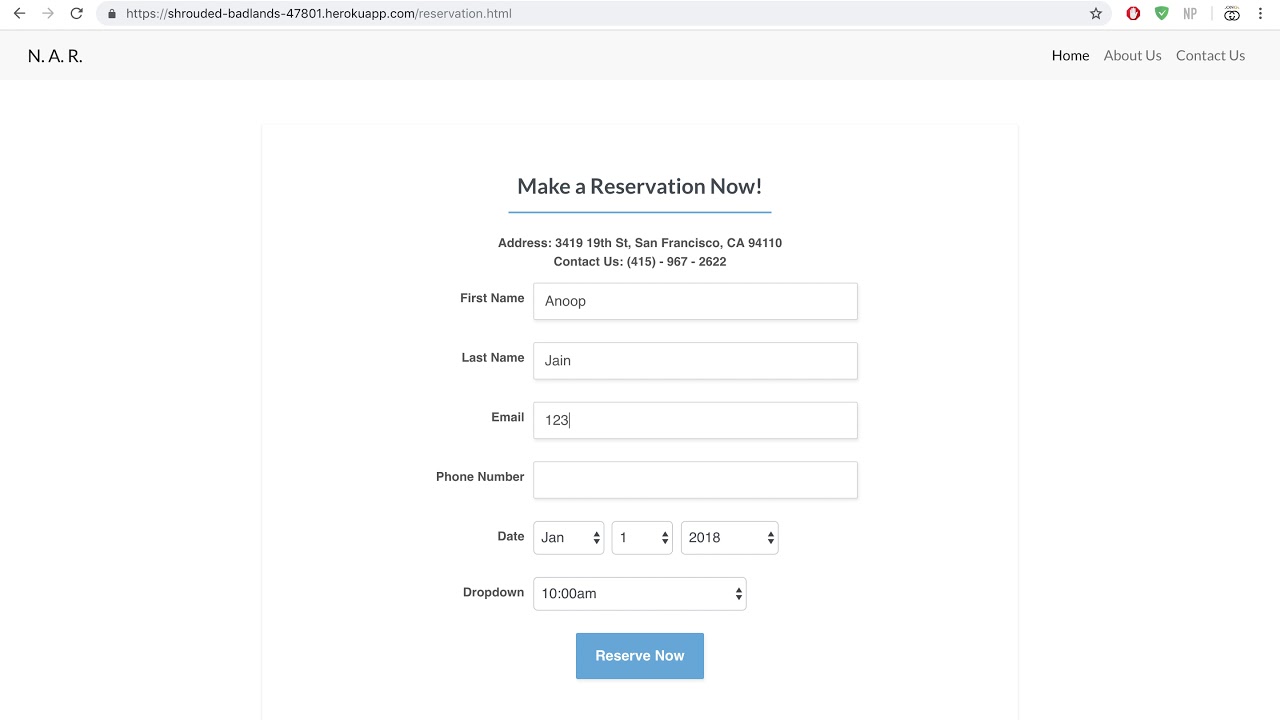Expand the month dropdown showing Jan
Screen dimensions: 1280x720
pyautogui.click(x=568, y=538)
